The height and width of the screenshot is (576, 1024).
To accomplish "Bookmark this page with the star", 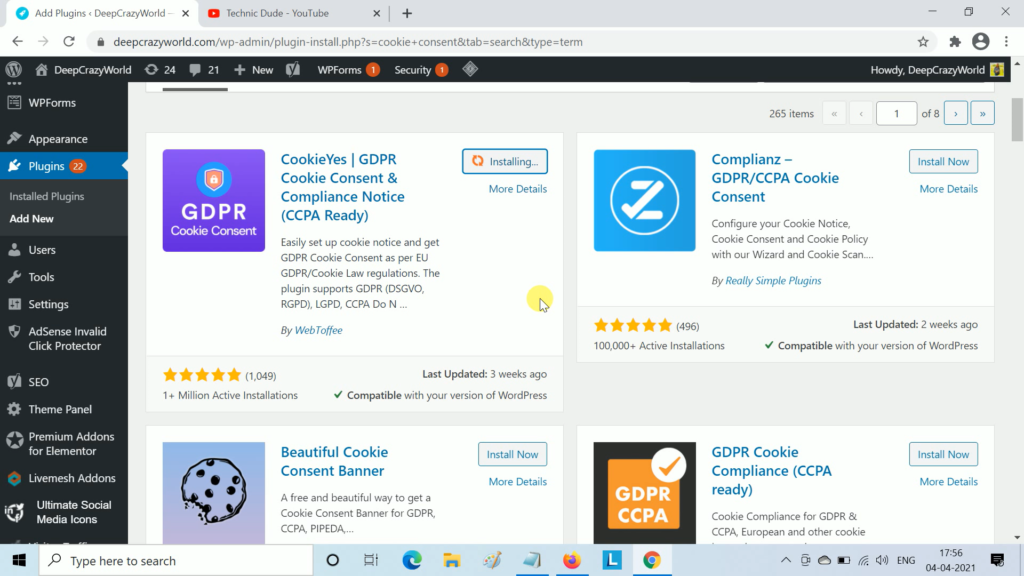I will [x=923, y=42].
